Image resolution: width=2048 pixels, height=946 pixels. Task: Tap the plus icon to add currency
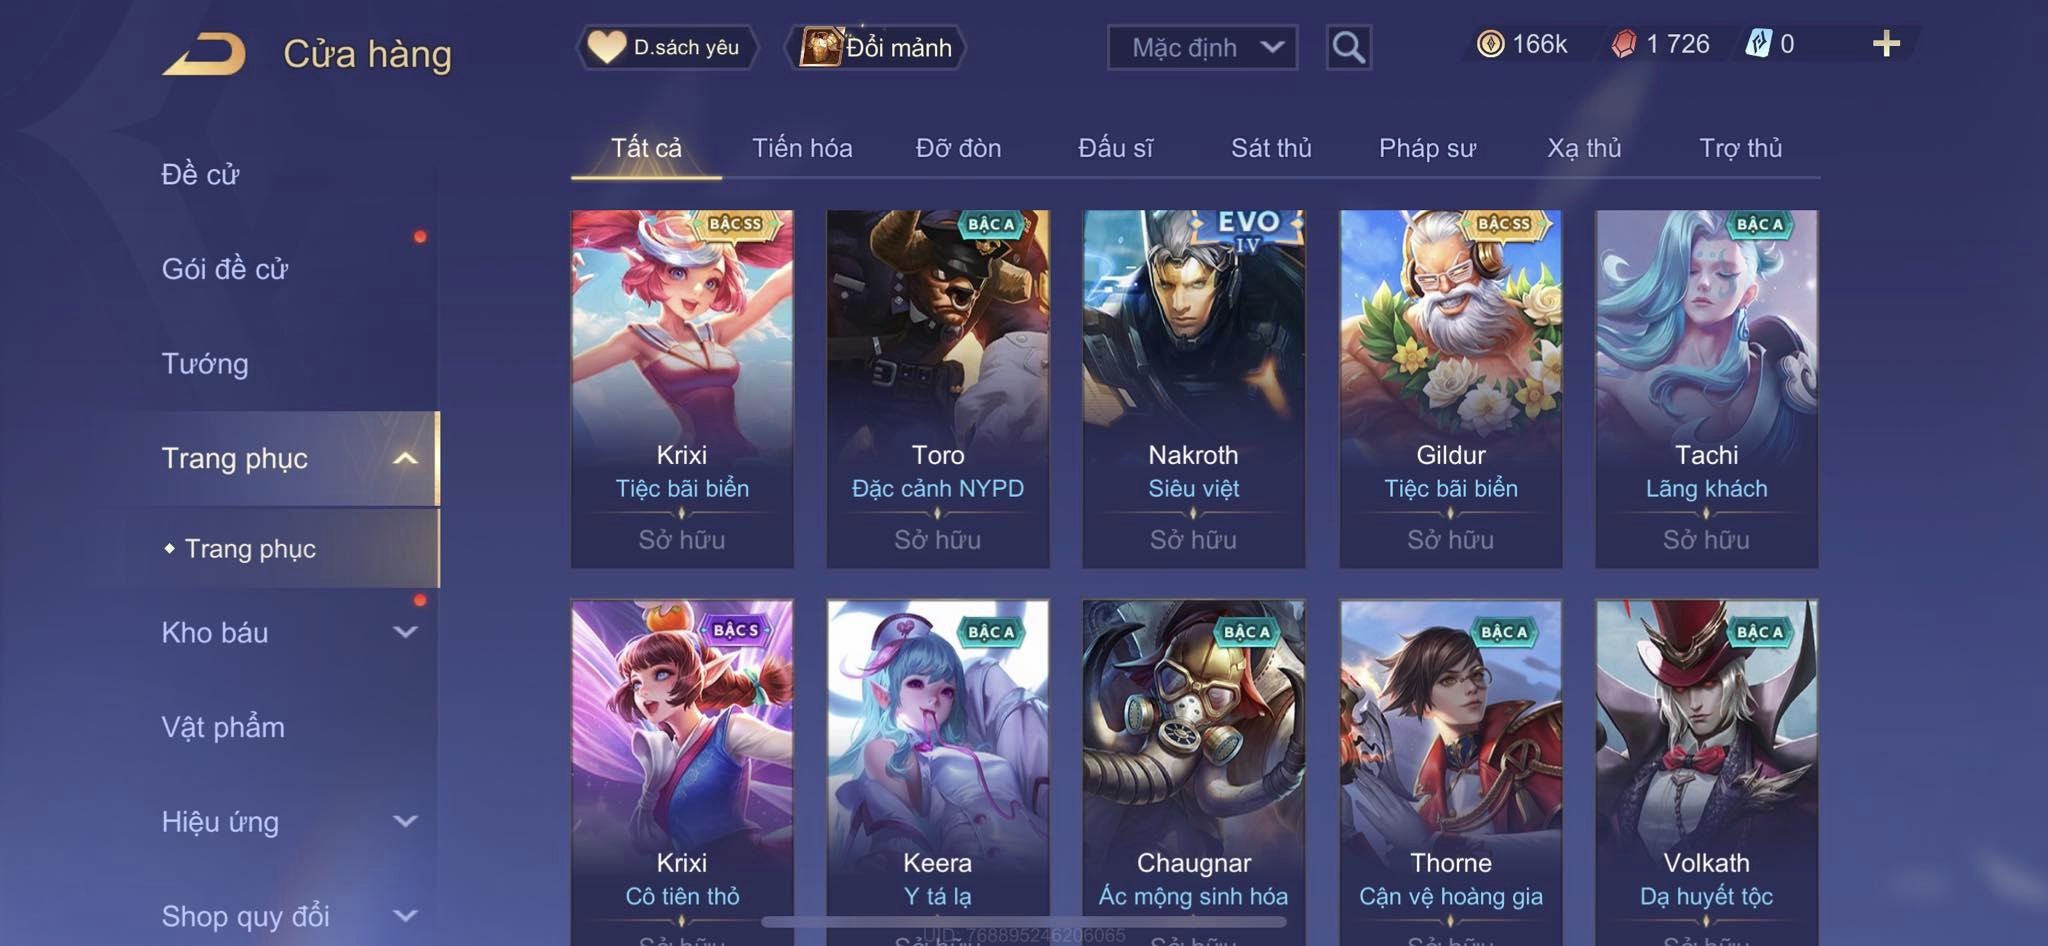point(1886,44)
